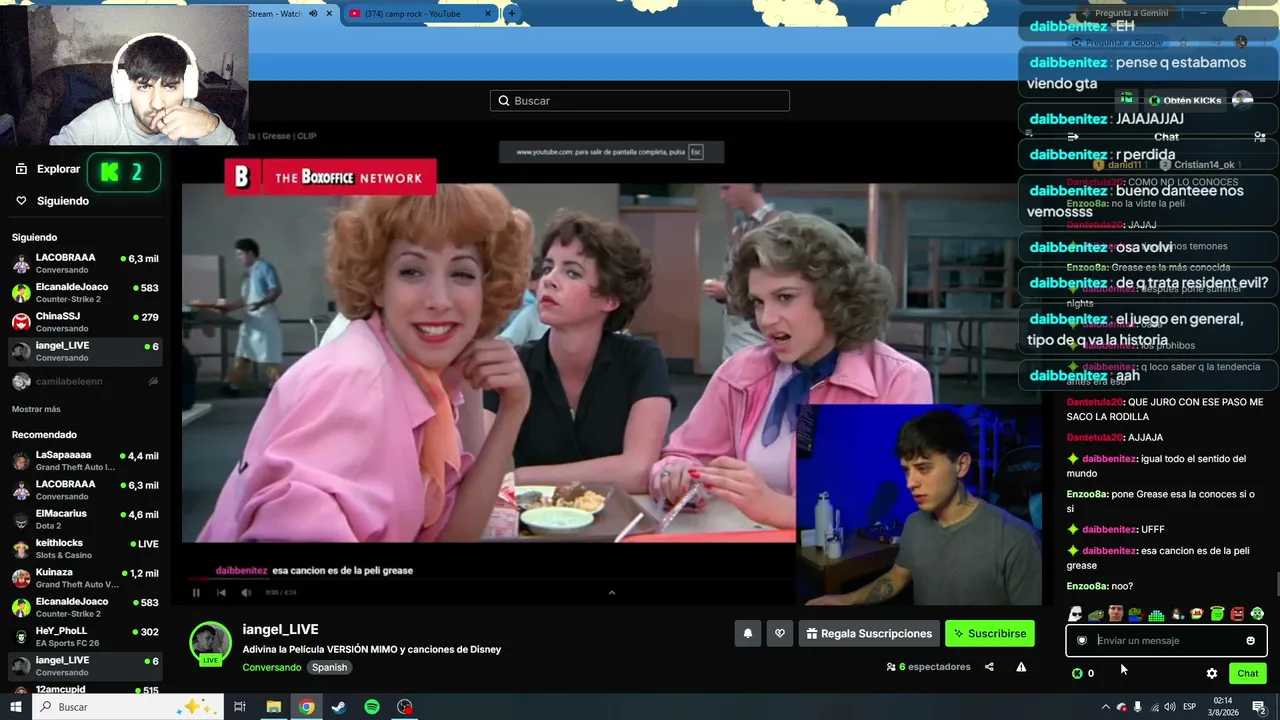Pause the video with the player pause button
This screenshot has height=720, width=1280.
coord(196,592)
